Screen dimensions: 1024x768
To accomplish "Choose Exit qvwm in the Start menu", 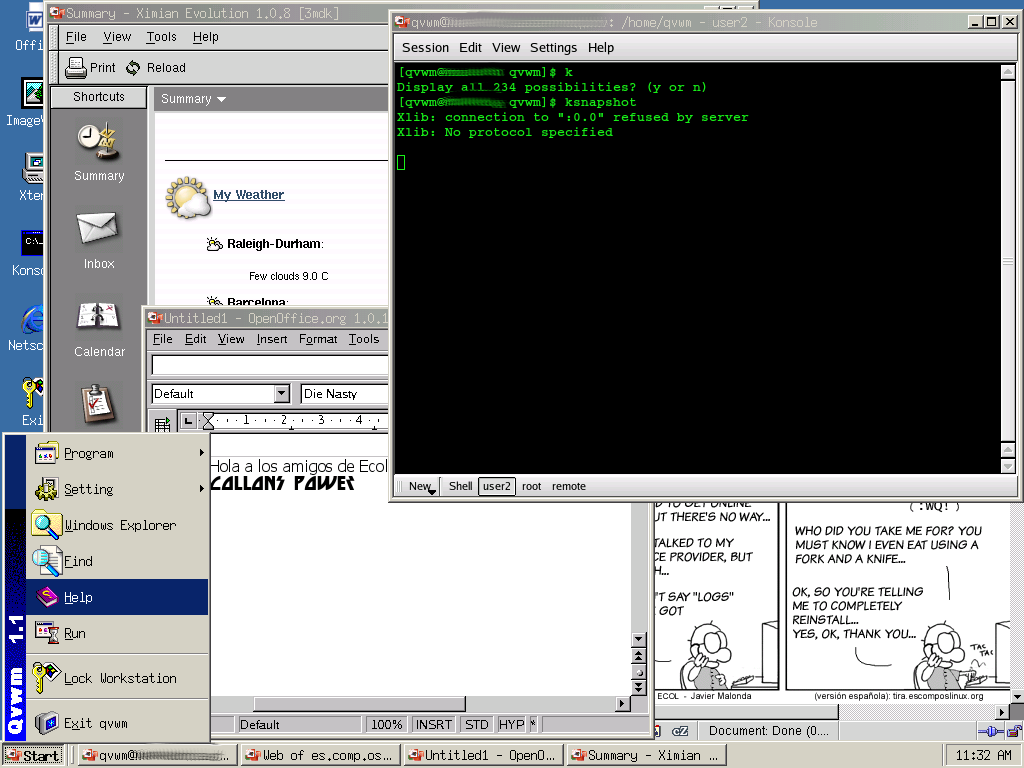I will (x=118, y=723).
